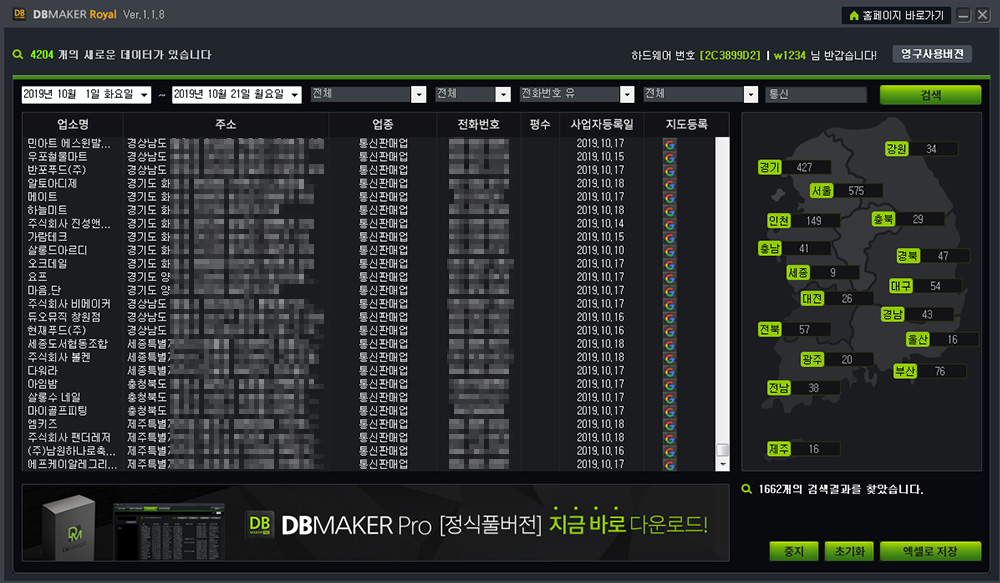The height and width of the screenshot is (583, 1000).
Task: Open Google map icon for 엠키즈 row
Action: [670, 425]
